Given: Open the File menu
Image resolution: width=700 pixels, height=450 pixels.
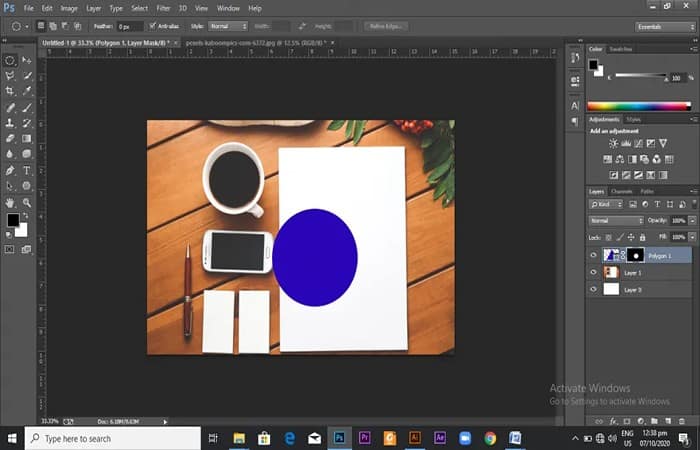Looking at the screenshot, I should (29, 8).
